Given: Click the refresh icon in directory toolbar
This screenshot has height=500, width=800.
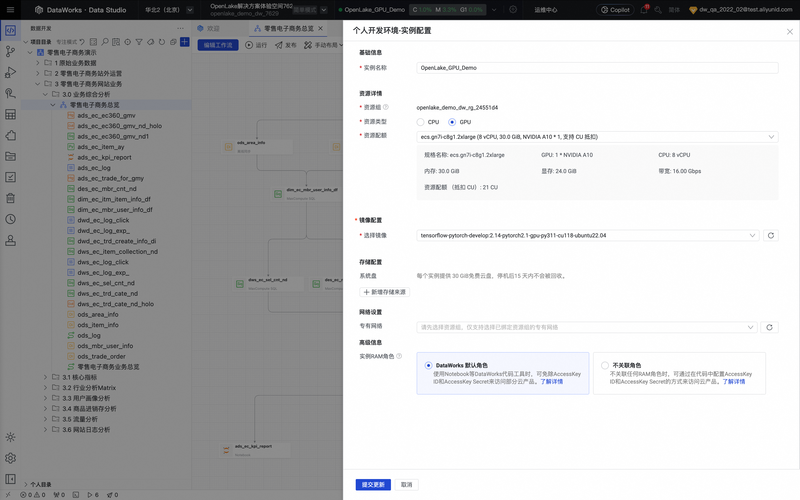Looking at the screenshot, I should point(162,42).
